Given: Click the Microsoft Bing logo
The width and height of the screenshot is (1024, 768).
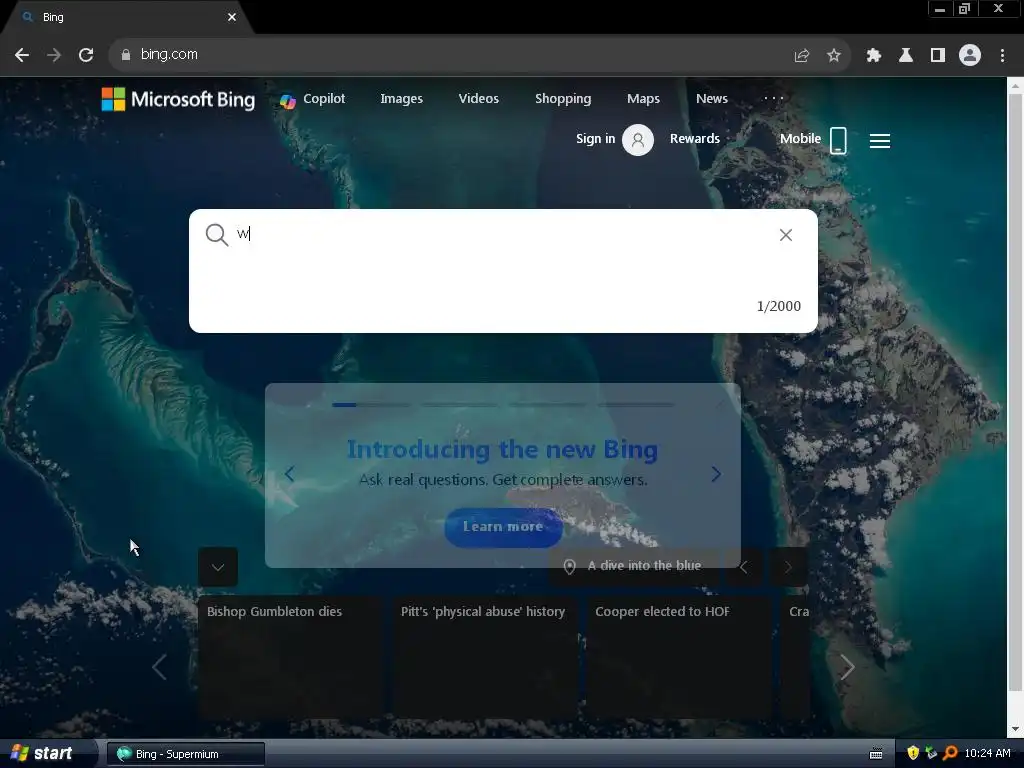Looking at the screenshot, I should [x=178, y=99].
